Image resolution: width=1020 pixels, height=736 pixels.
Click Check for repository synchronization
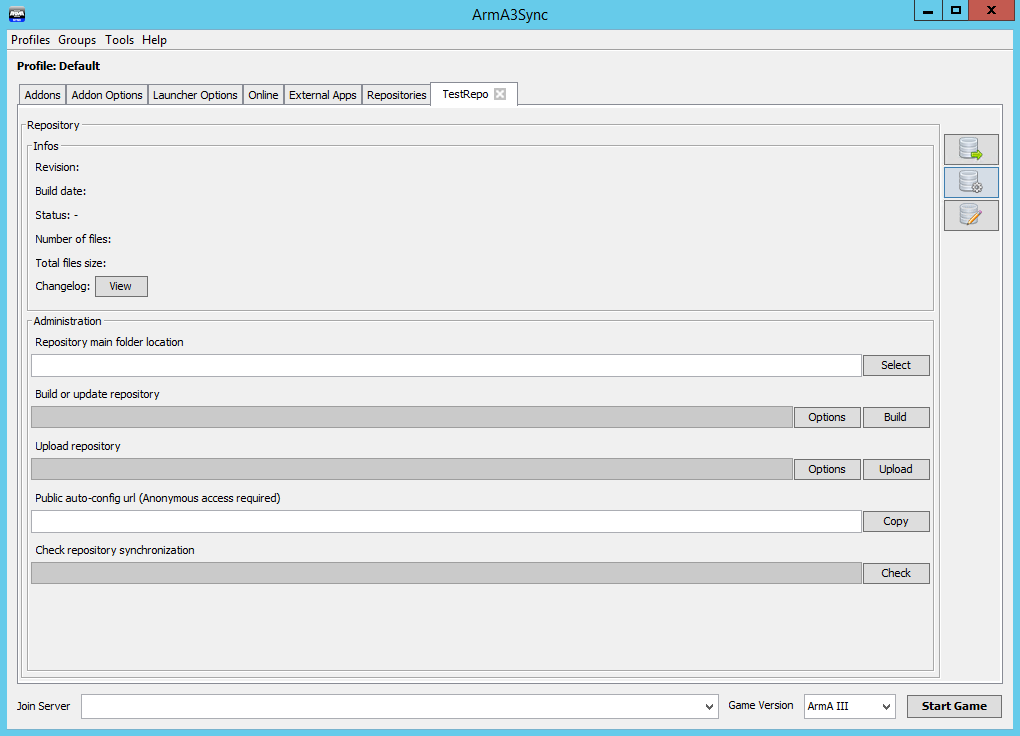point(896,573)
